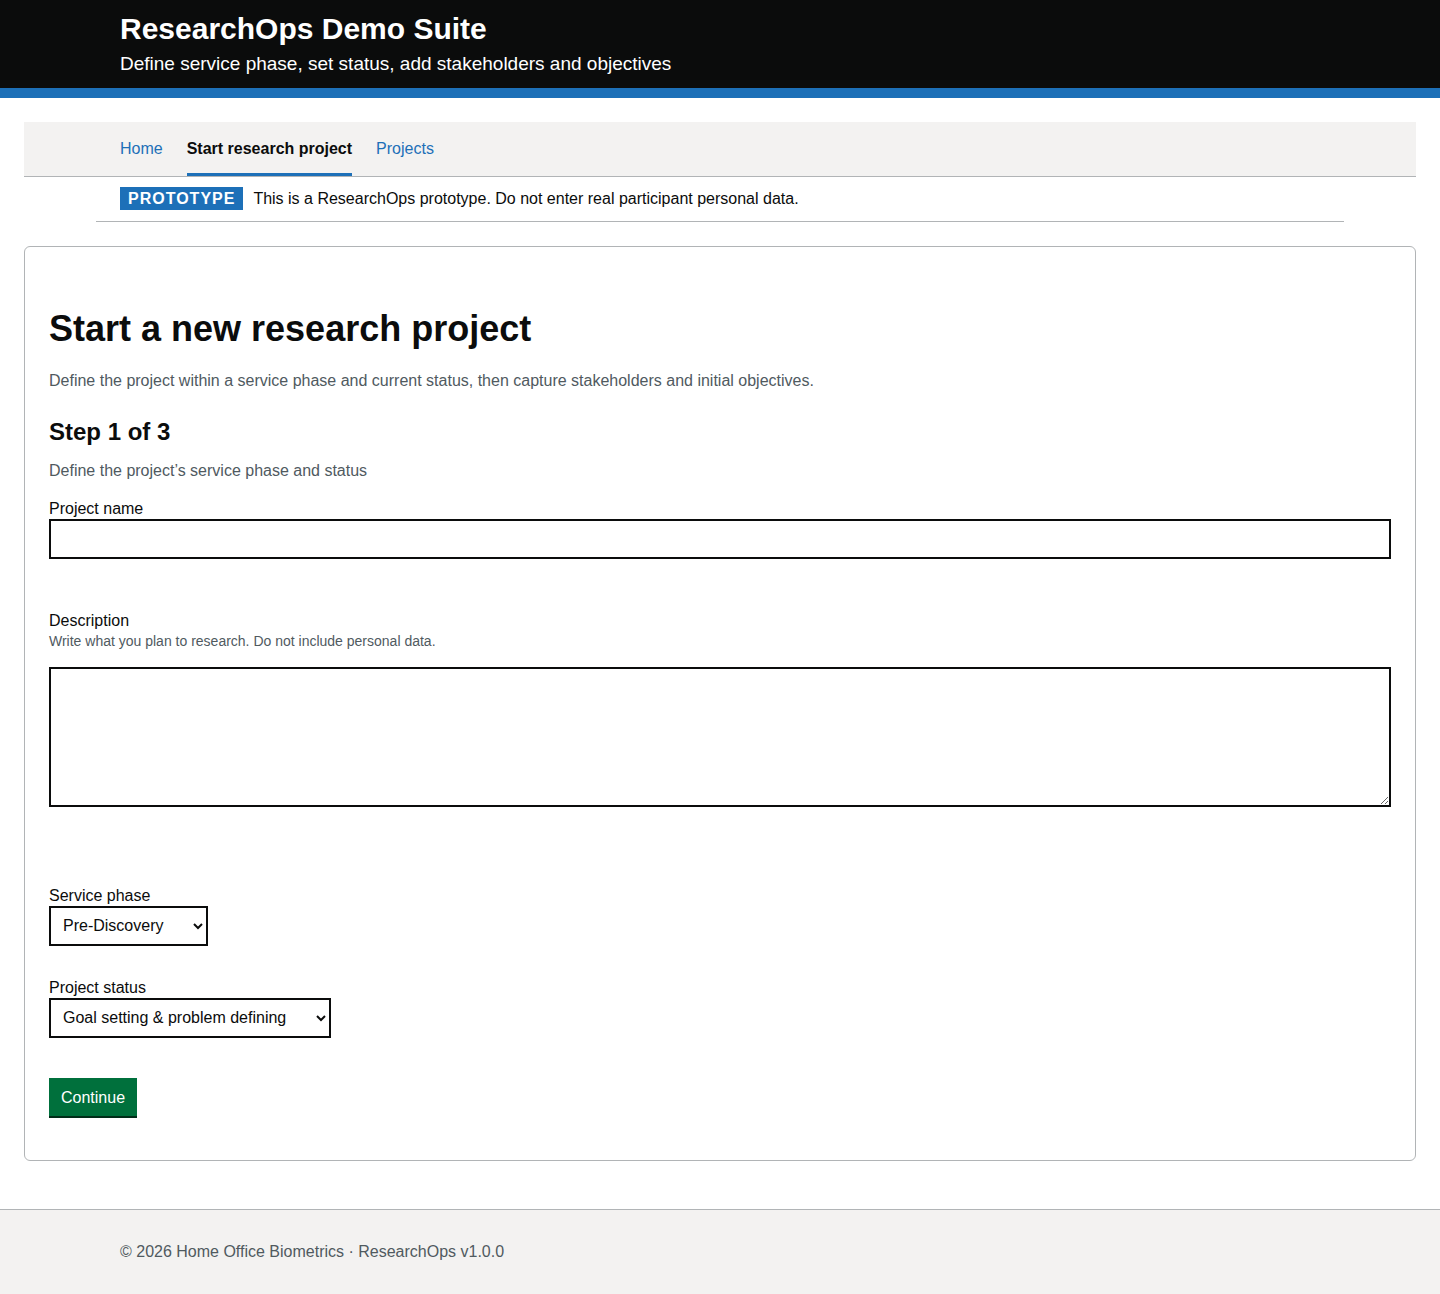
Task: Open the Projects navigation link
Action: [404, 148]
